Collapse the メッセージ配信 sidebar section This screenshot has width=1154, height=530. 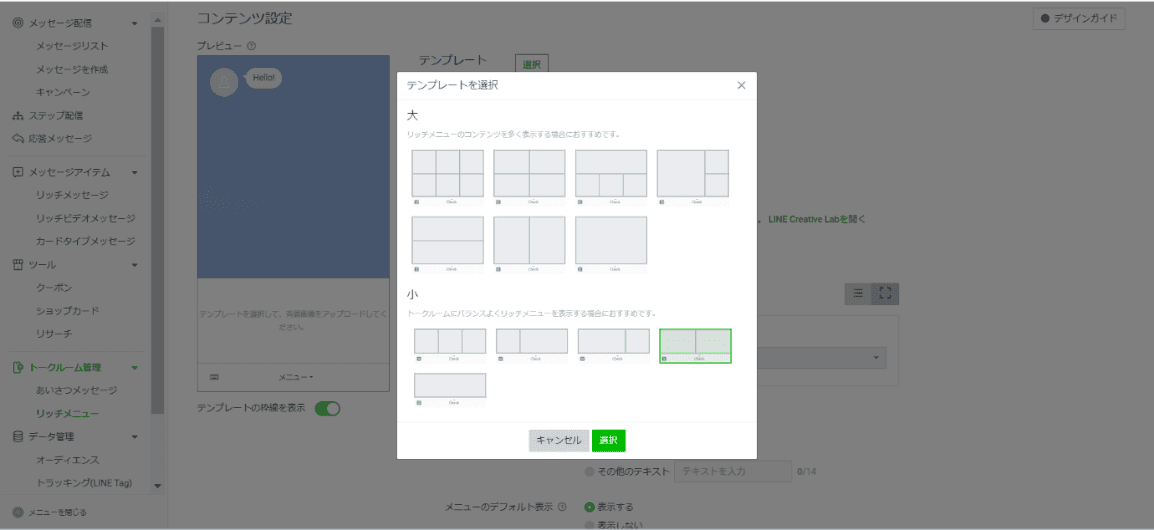135,22
